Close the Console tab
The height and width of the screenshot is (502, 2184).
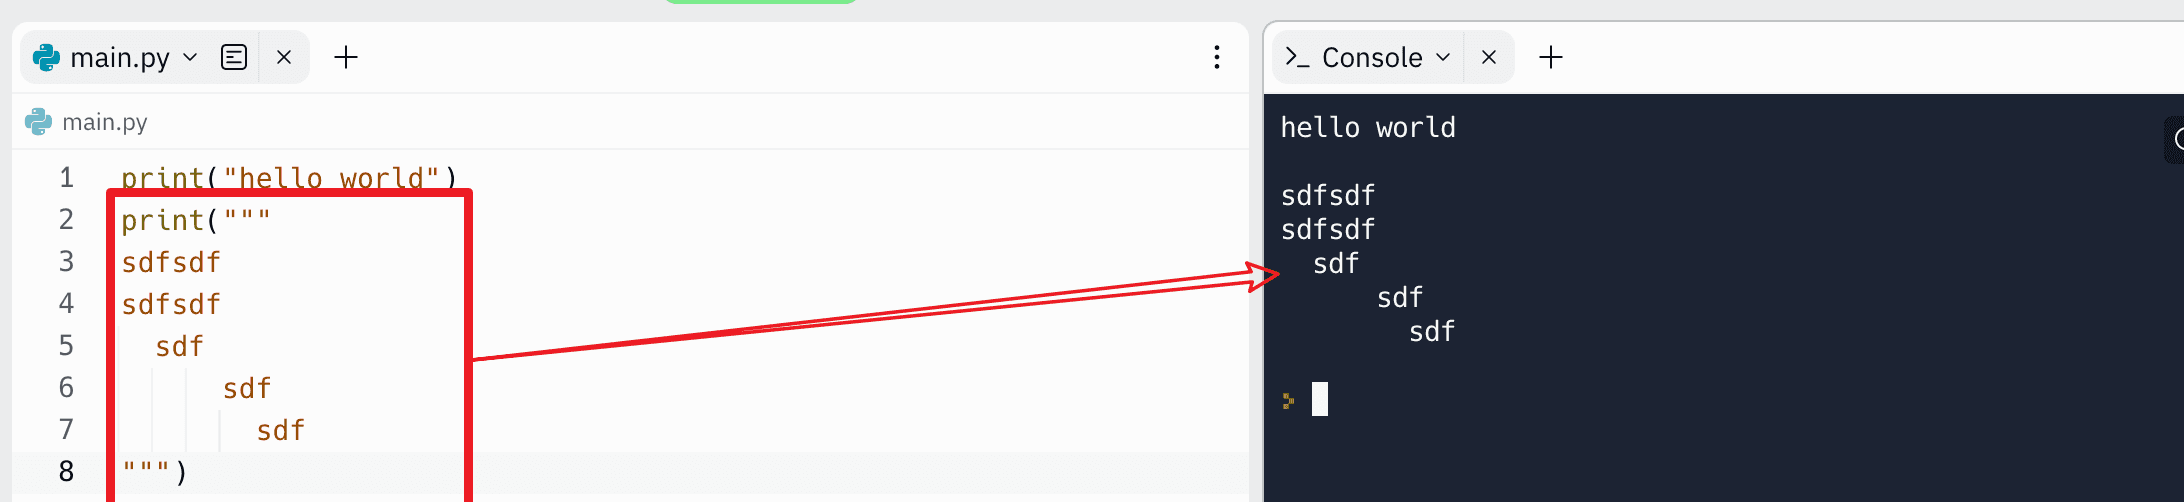pos(1489,57)
